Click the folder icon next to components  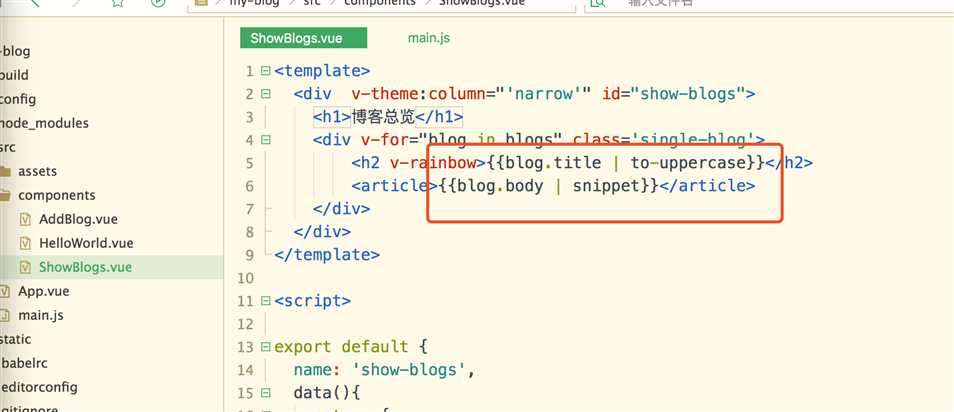click(5, 195)
